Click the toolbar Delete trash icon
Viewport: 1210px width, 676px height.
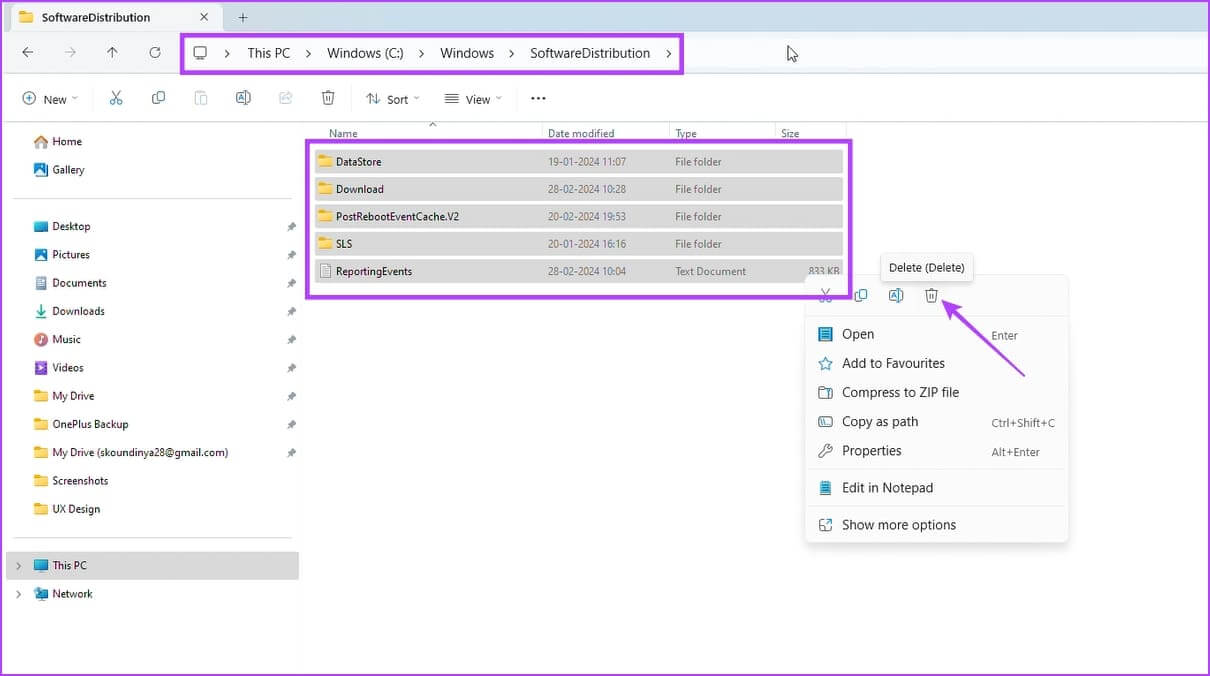328,98
